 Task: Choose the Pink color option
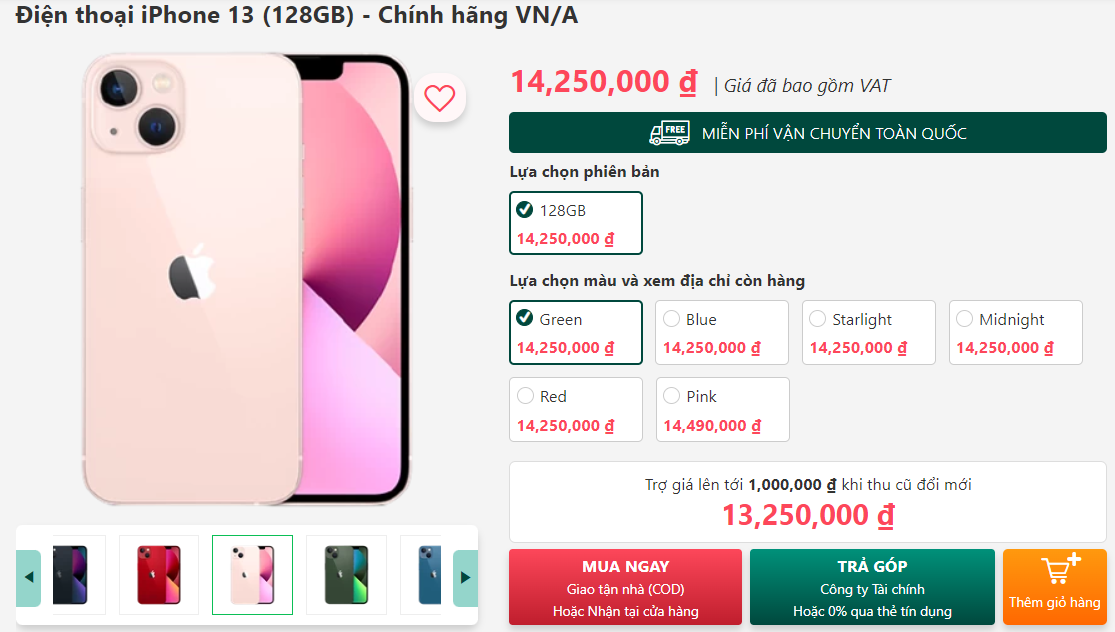click(722, 409)
